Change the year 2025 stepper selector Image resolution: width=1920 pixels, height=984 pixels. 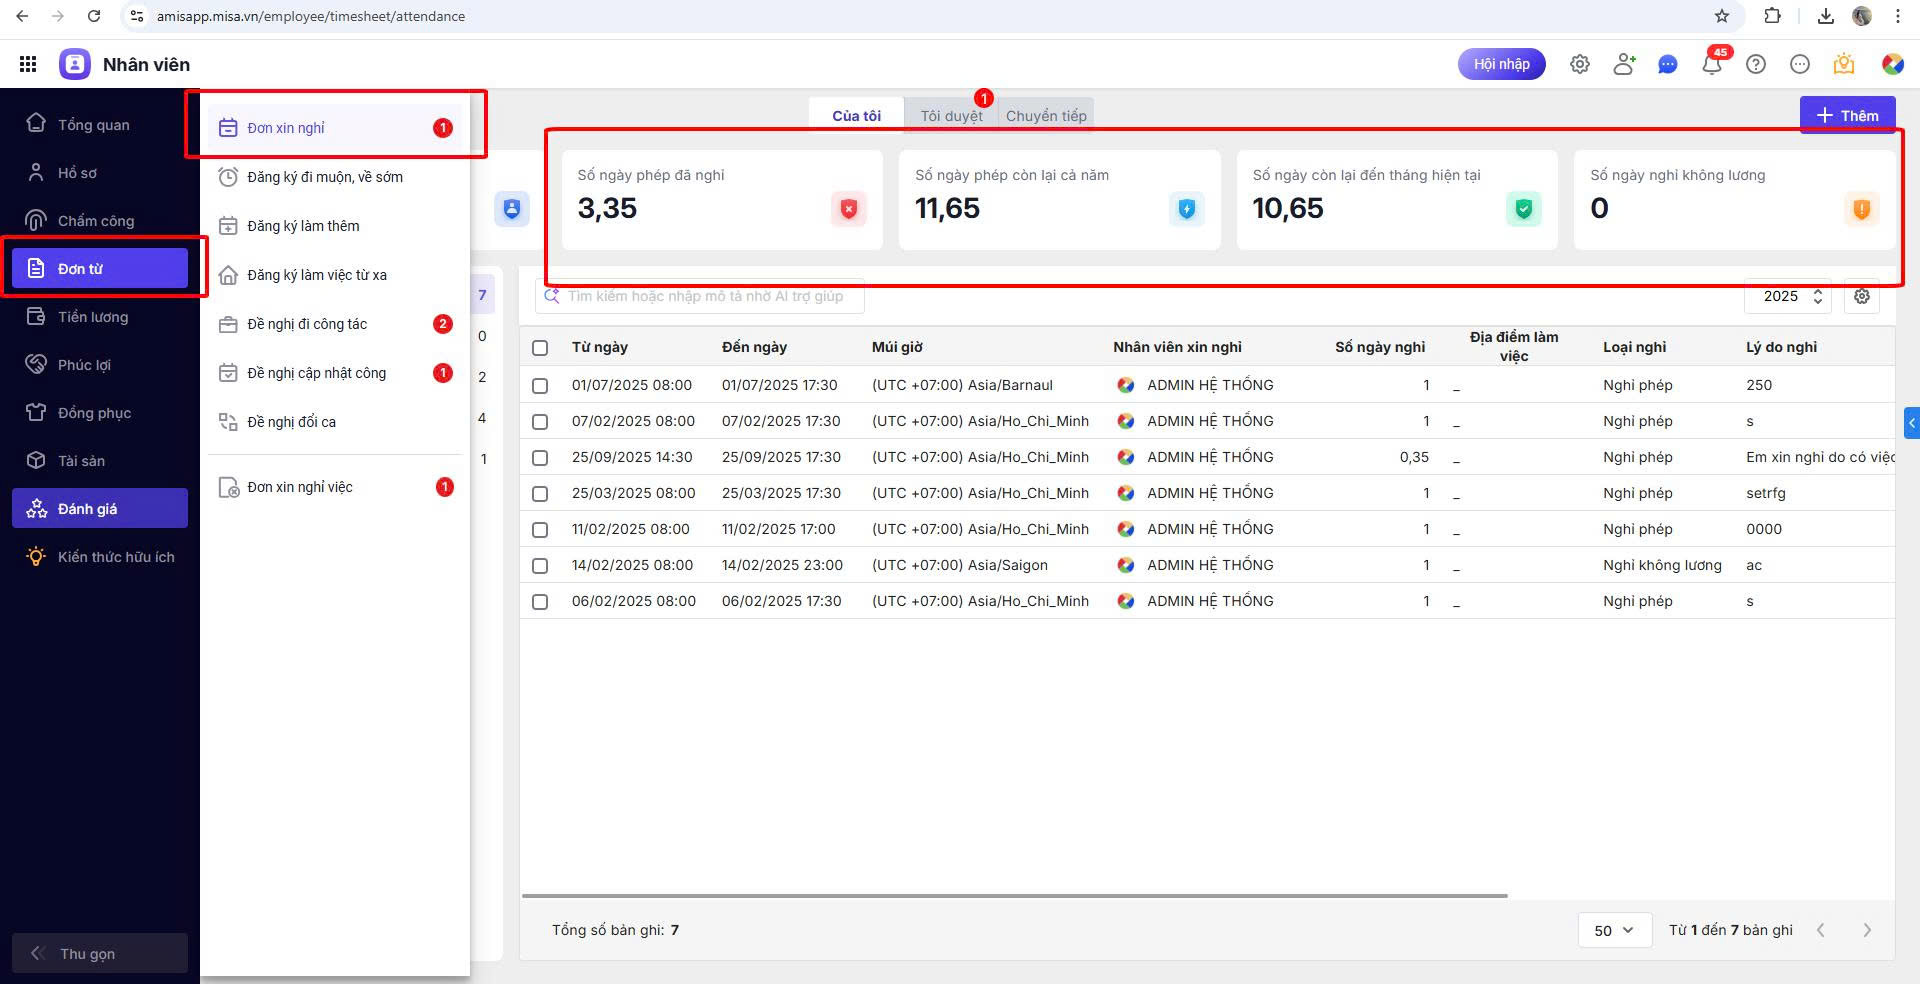pyautogui.click(x=1817, y=296)
